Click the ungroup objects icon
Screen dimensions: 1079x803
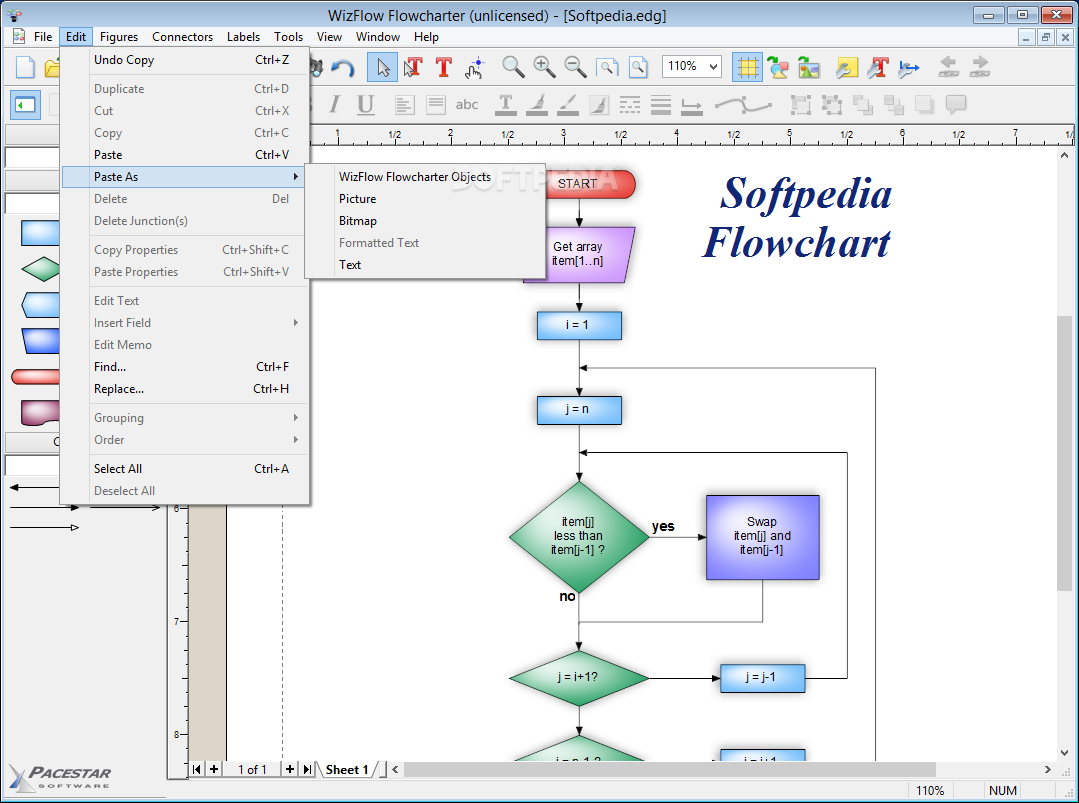click(x=831, y=105)
